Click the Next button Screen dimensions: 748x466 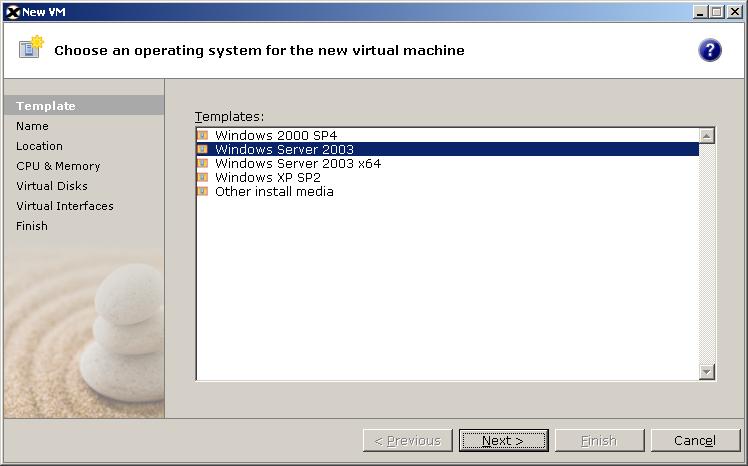coord(503,440)
